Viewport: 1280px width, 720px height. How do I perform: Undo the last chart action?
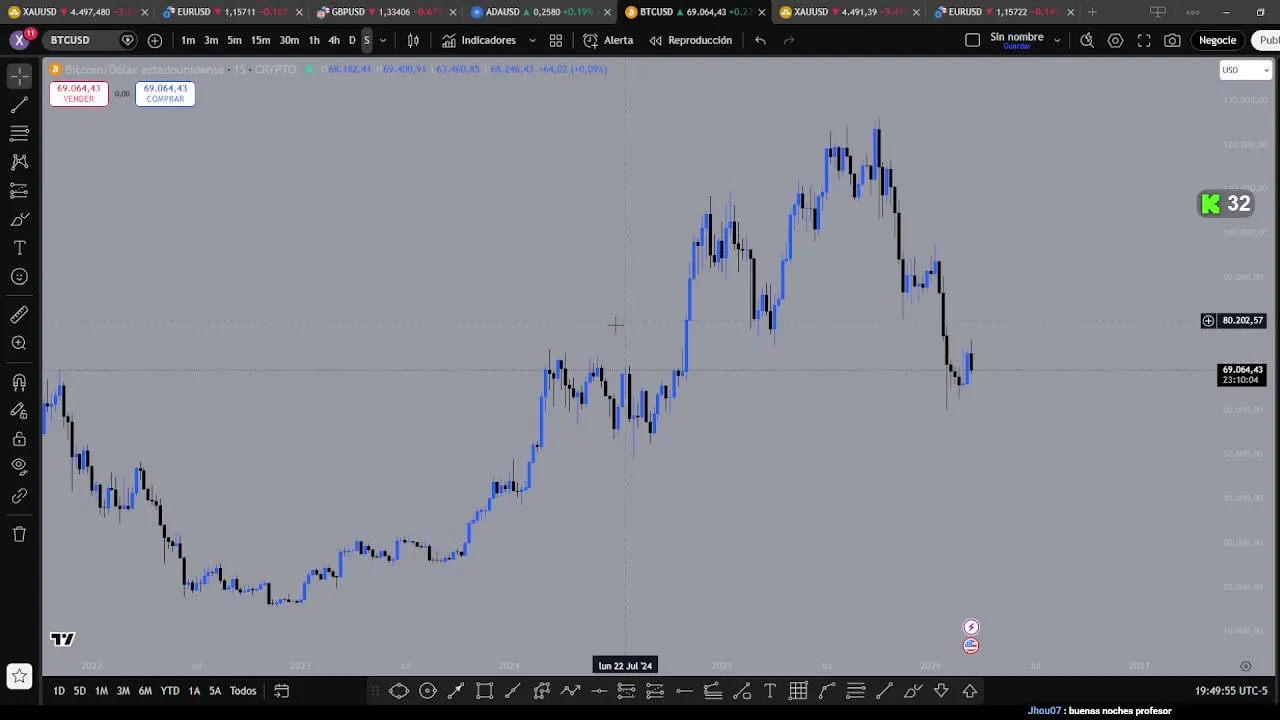760,40
